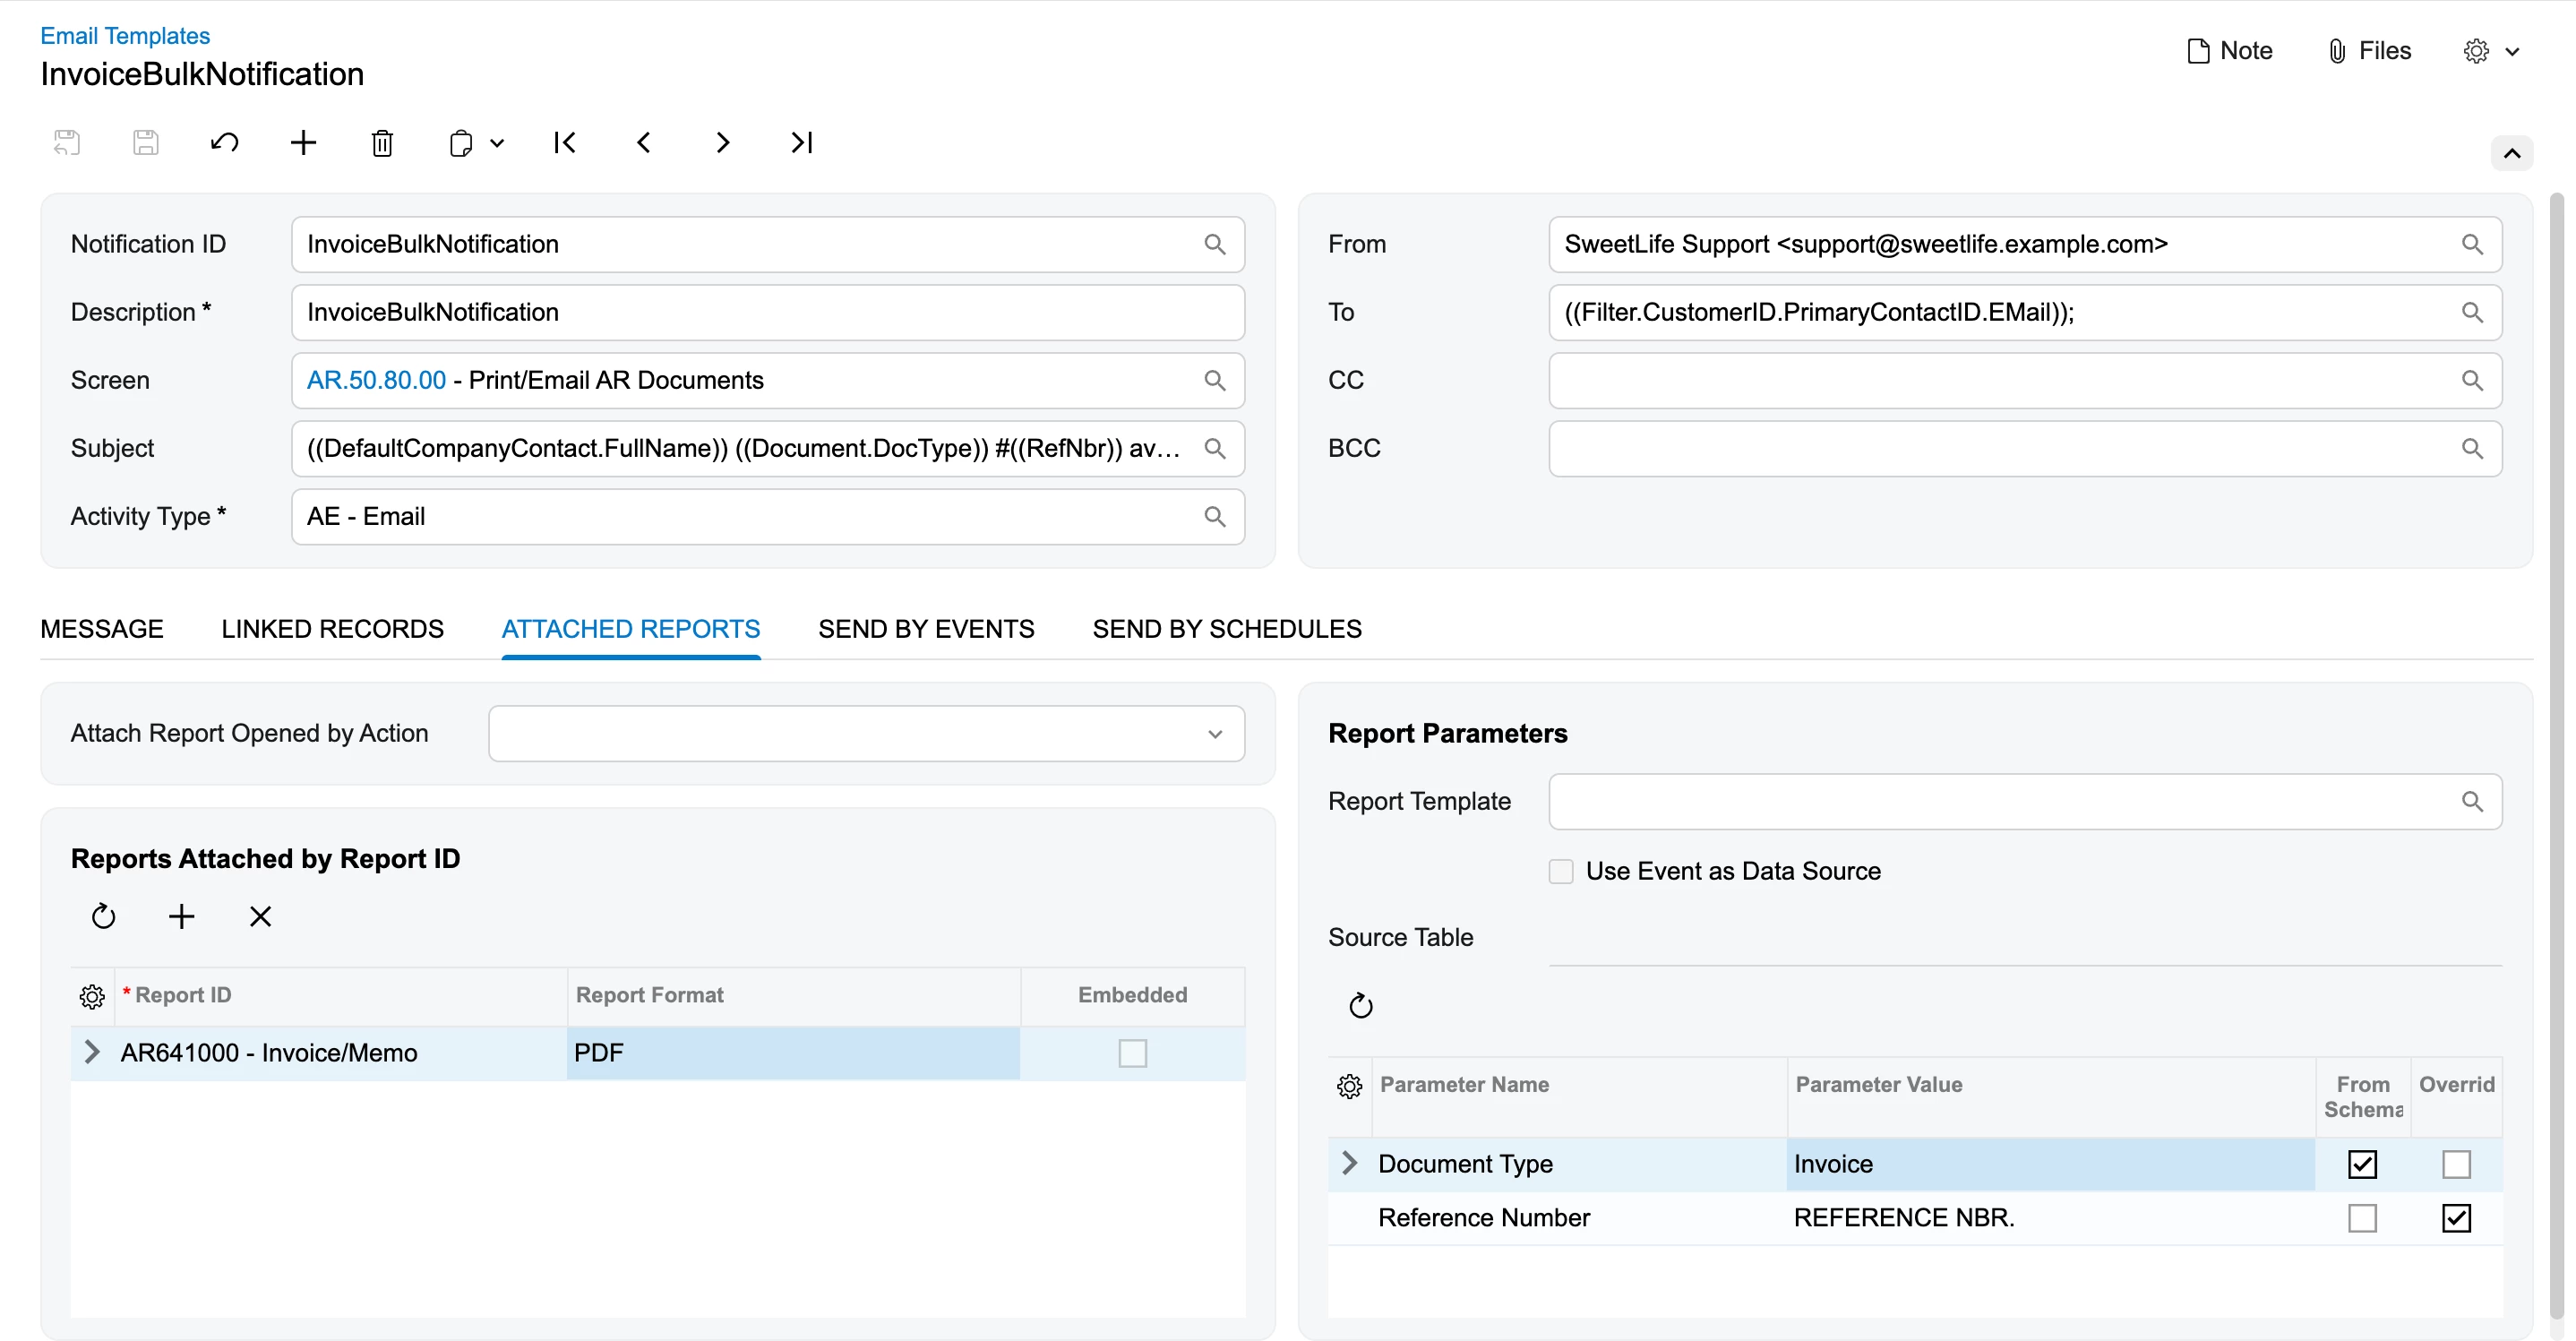Delete row in attached reports grid
Screen dimensions: 2576x1341
[260, 916]
